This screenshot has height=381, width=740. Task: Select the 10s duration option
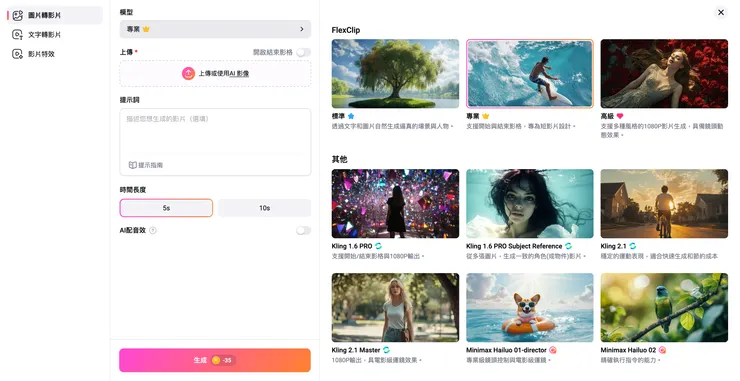click(x=264, y=208)
